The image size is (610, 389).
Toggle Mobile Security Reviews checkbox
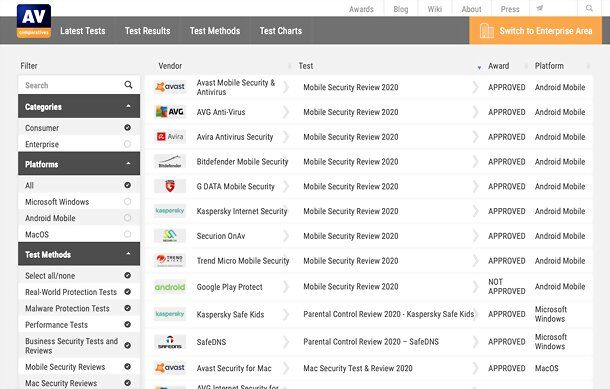(x=127, y=366)
